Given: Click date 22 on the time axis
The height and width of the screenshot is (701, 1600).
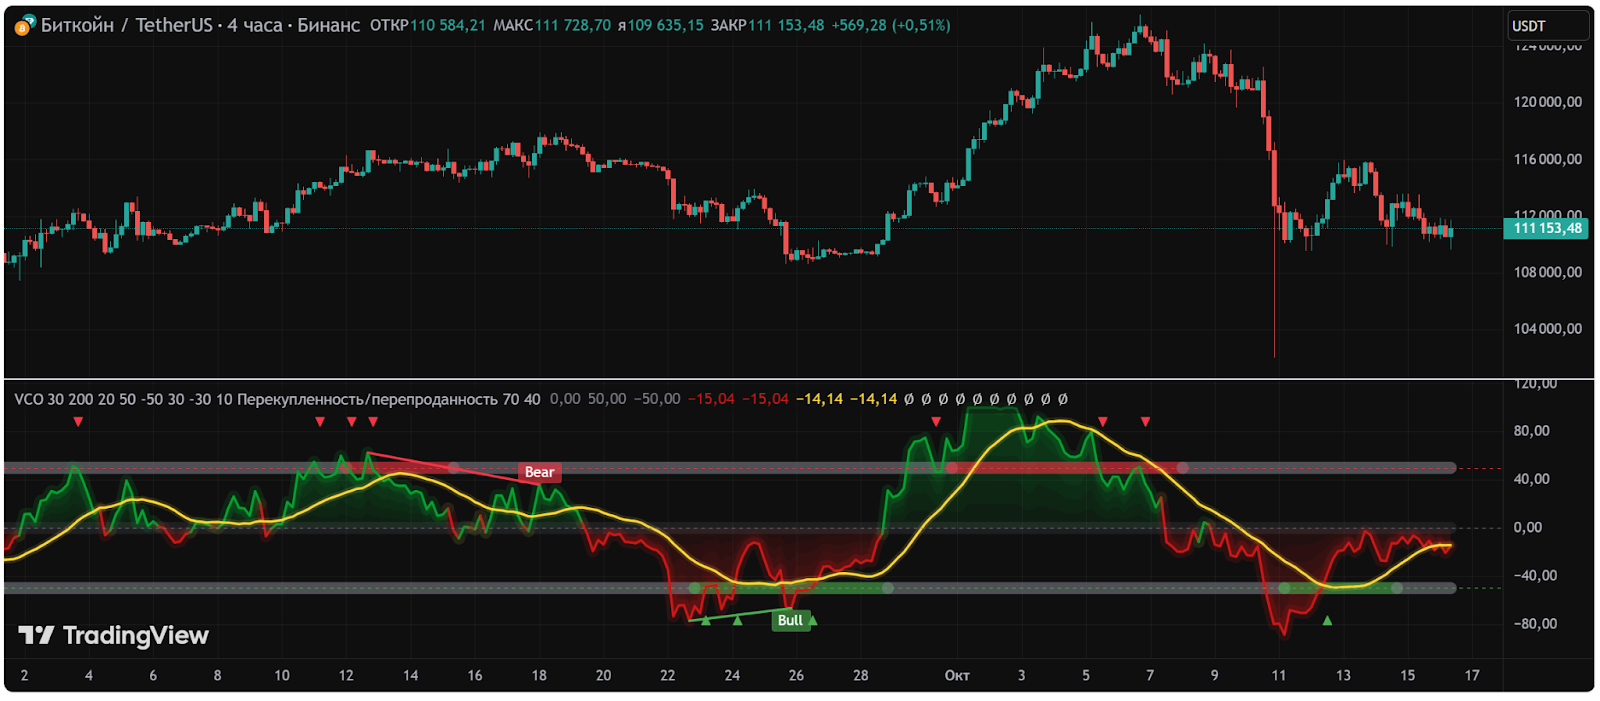Looking at the screenshot, I should (x=668, y=675).
